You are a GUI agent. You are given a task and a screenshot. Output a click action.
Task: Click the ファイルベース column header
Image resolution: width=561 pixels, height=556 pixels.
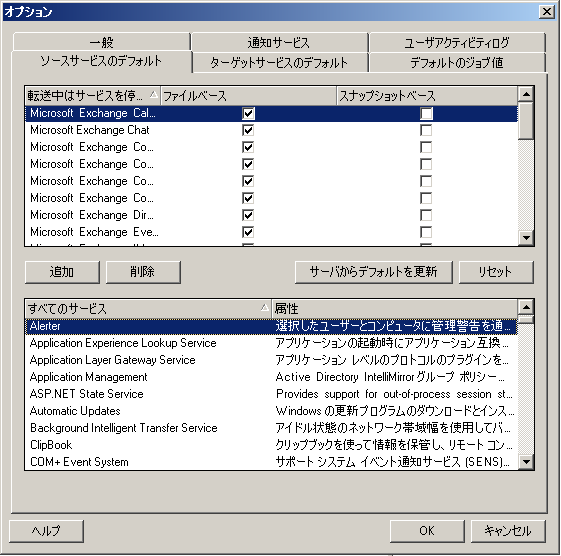pos(248,96)
